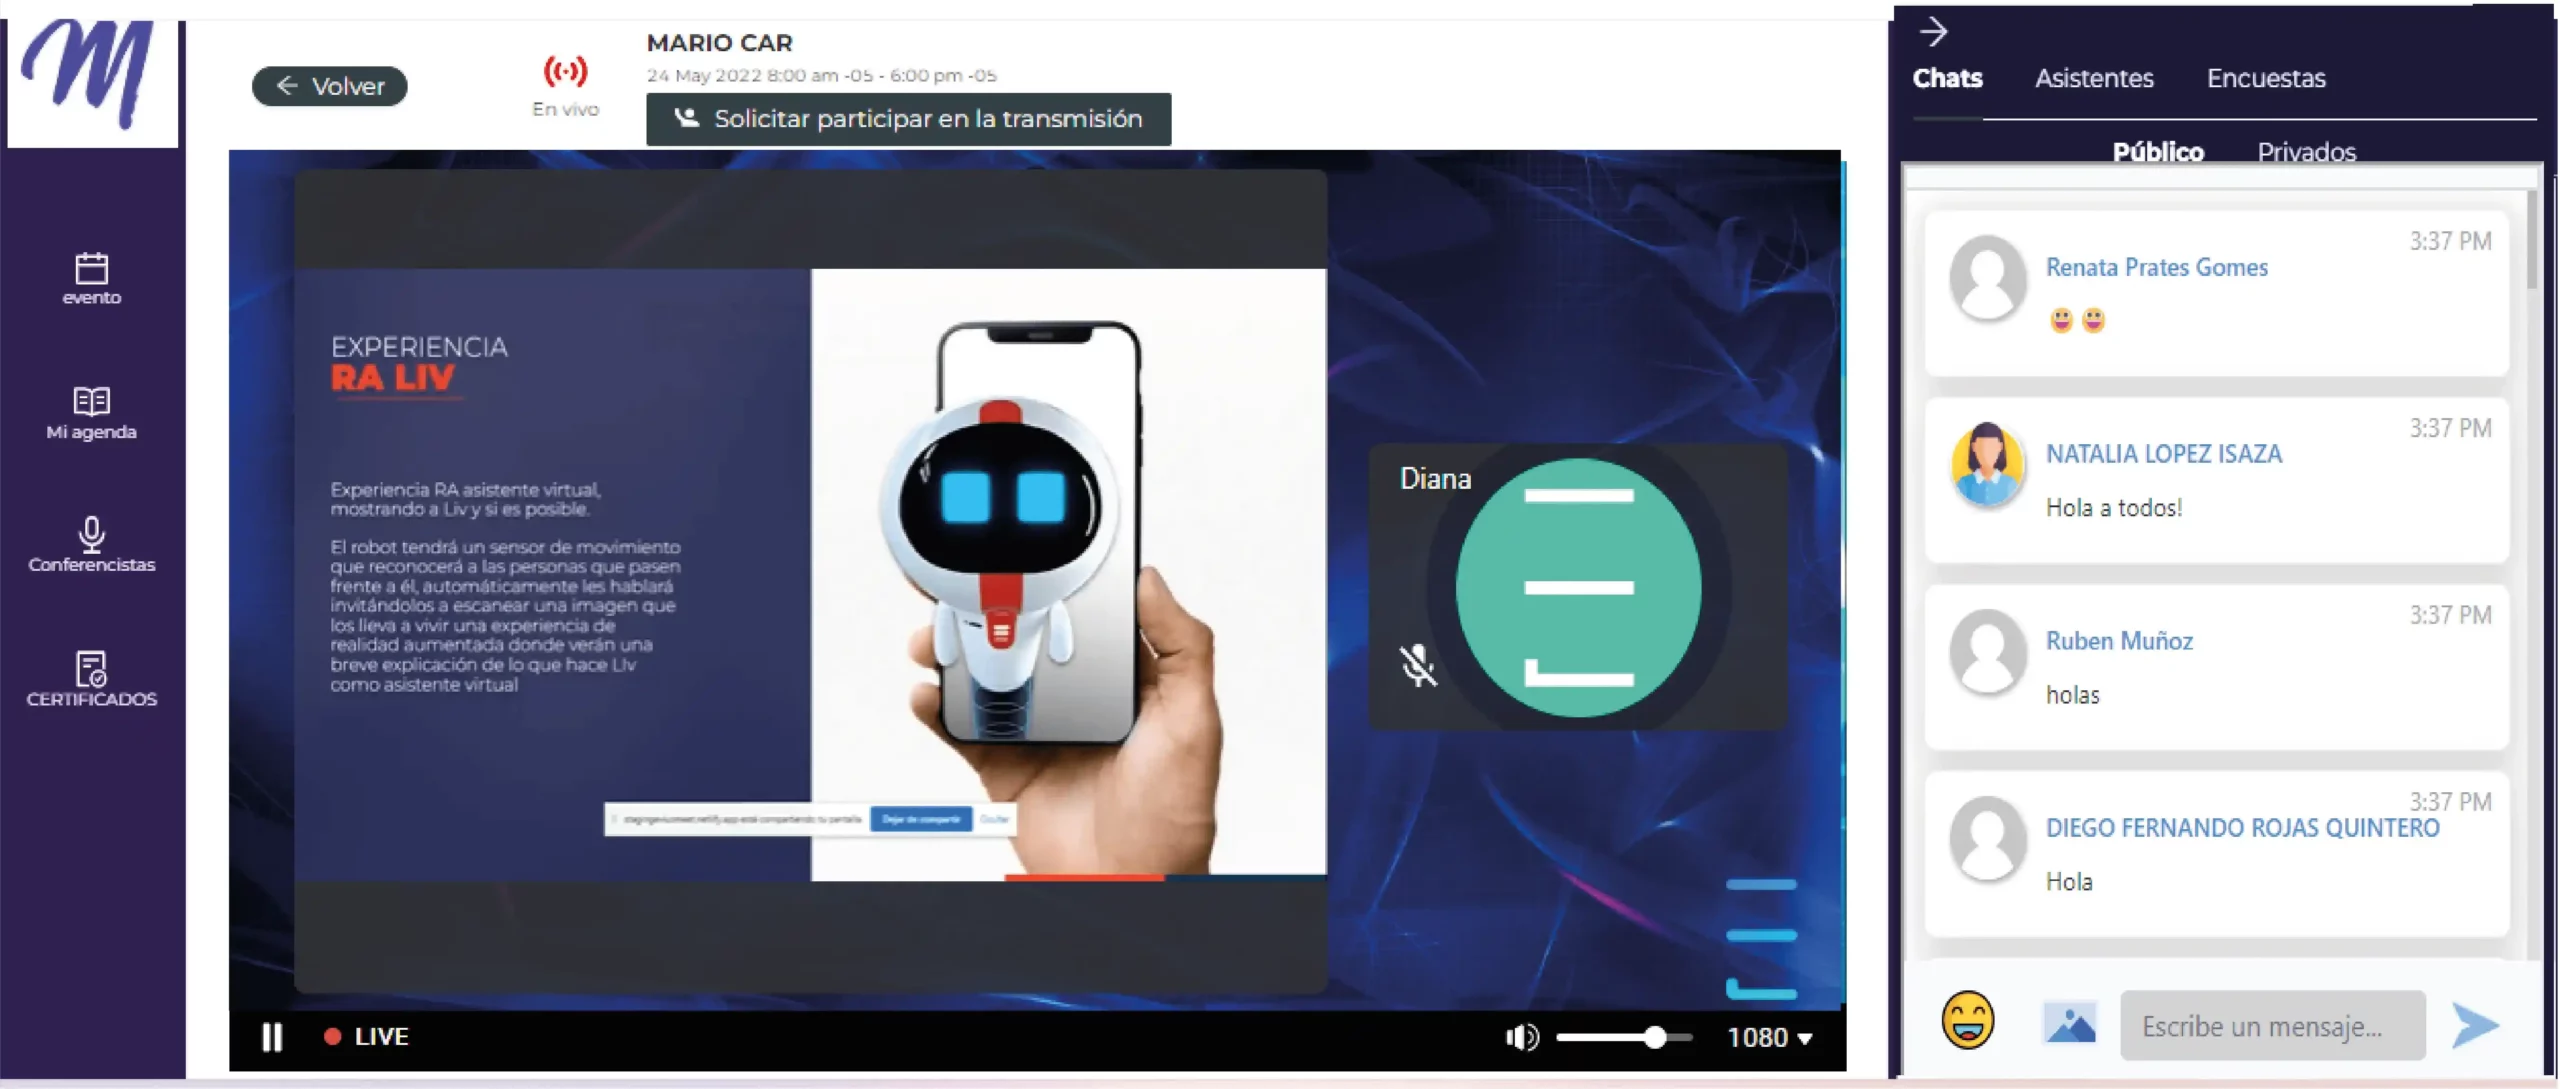Switch to the Asistentes tab
This screenshot has width=2560, height=1089.
point(2094,78)
